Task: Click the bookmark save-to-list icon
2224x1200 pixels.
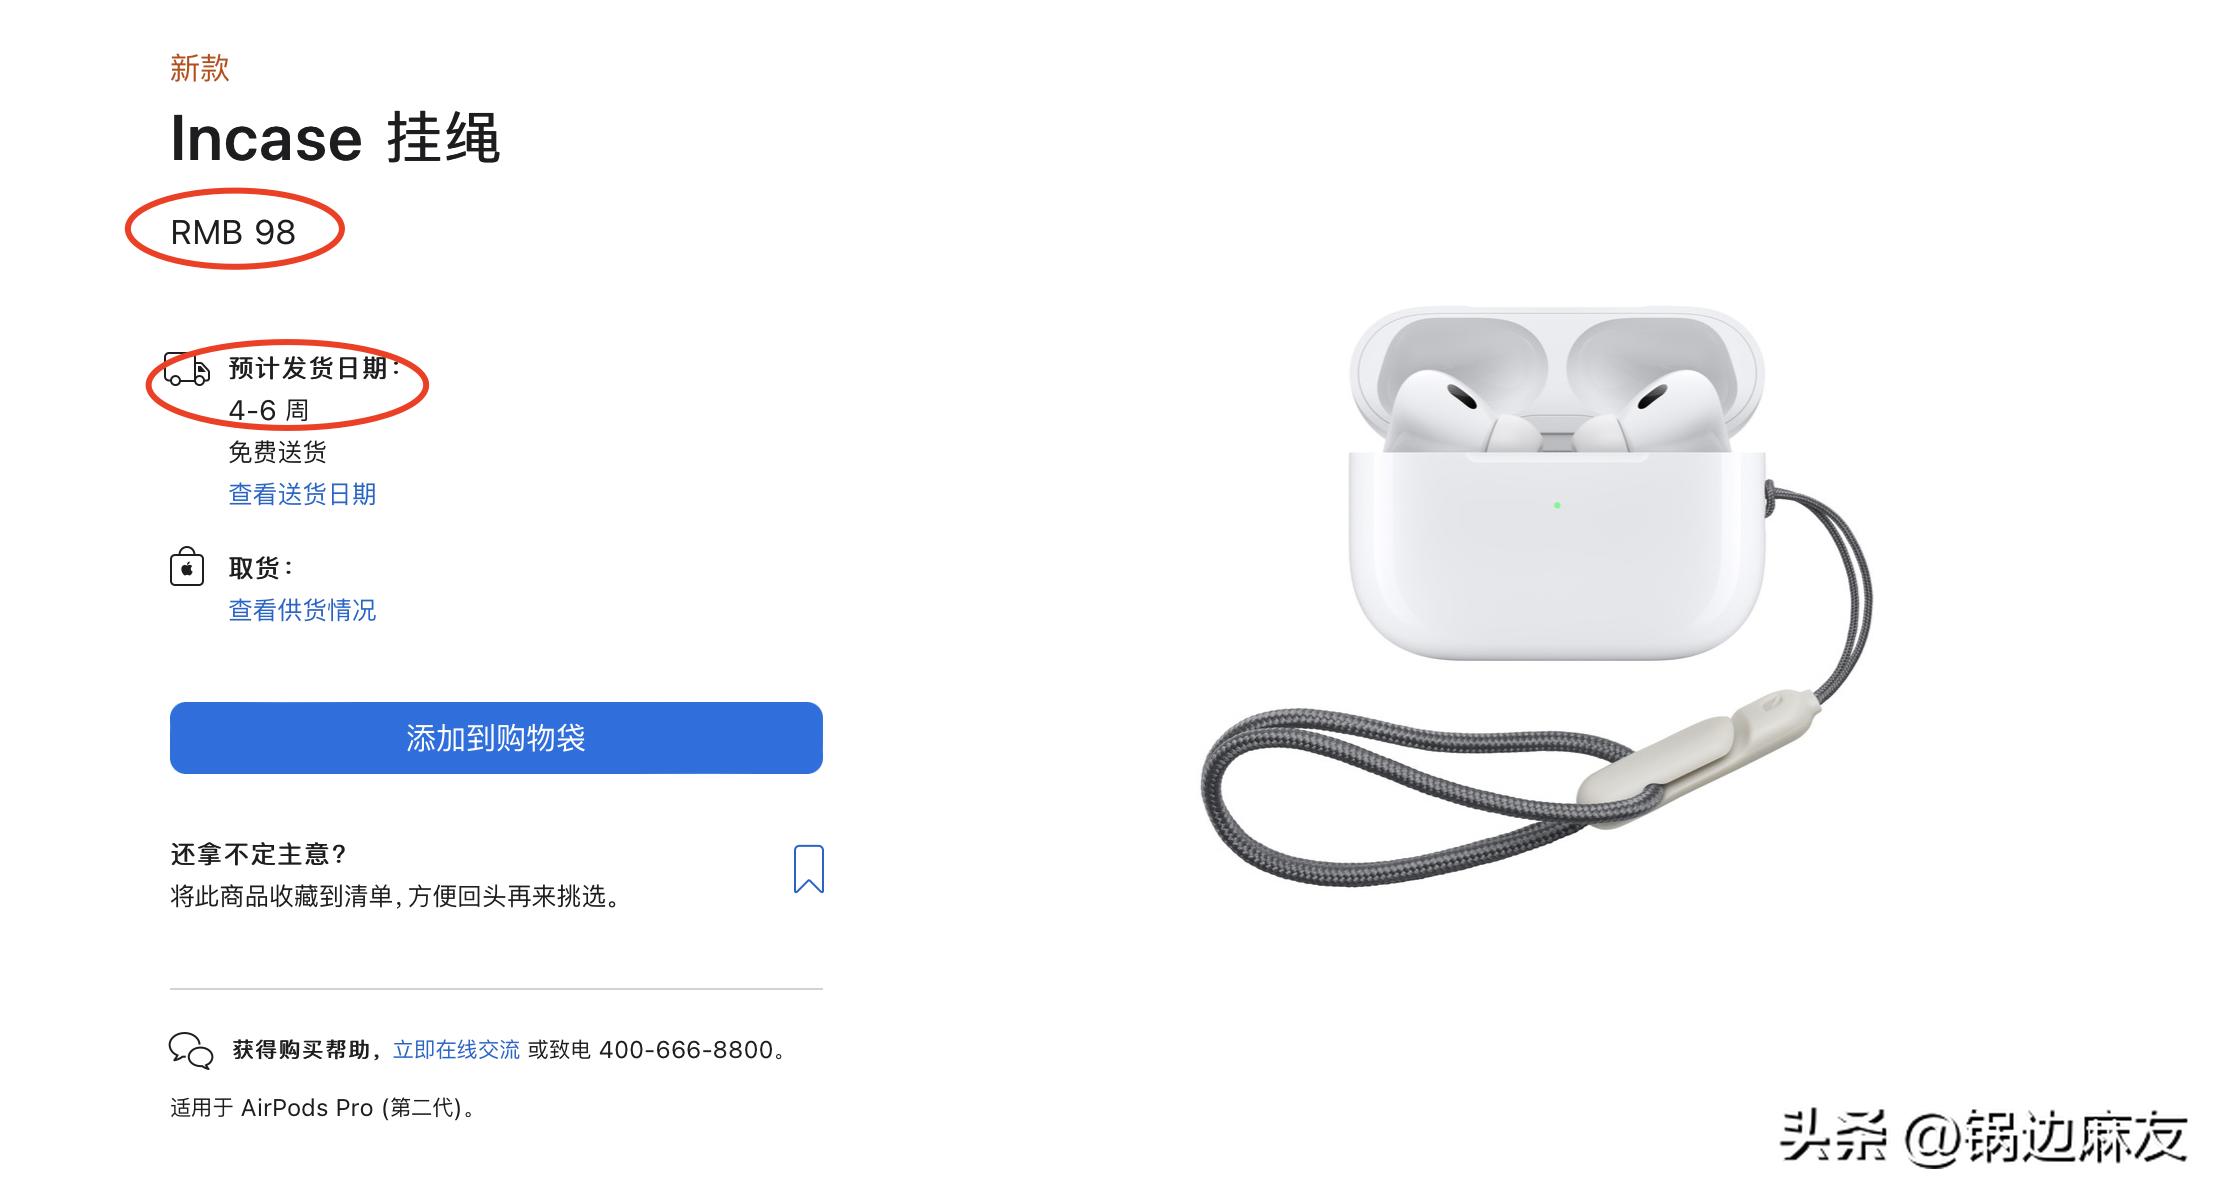Action: click(808, 869)
